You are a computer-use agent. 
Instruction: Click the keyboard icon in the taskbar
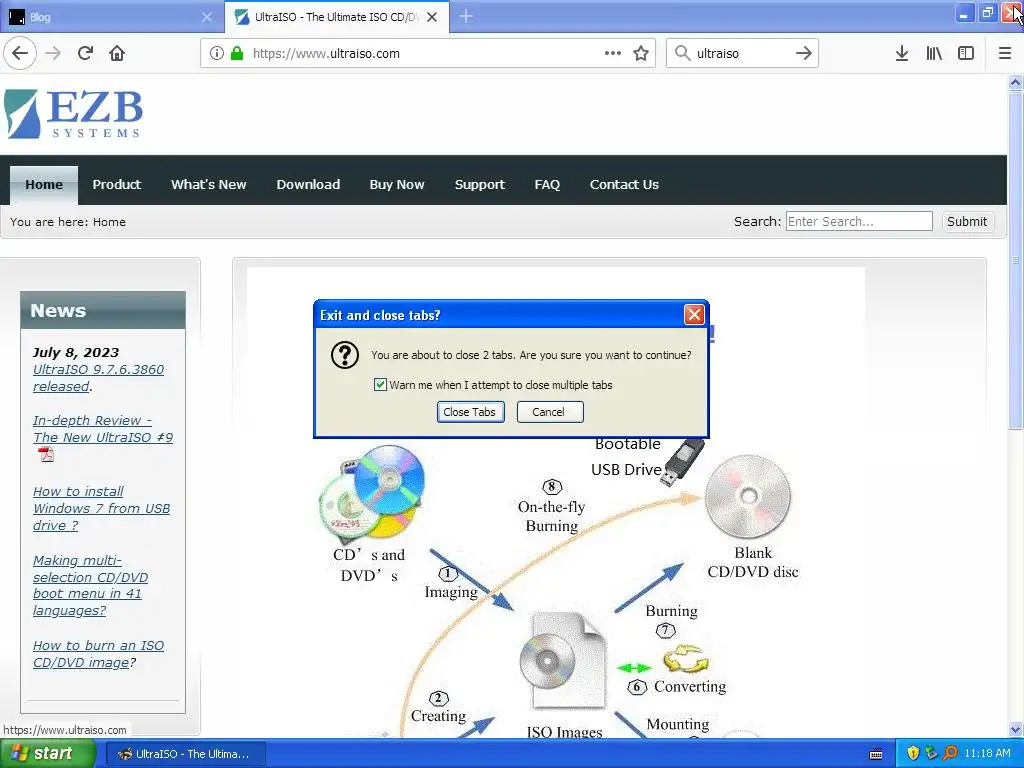click(x=876, y=754)
